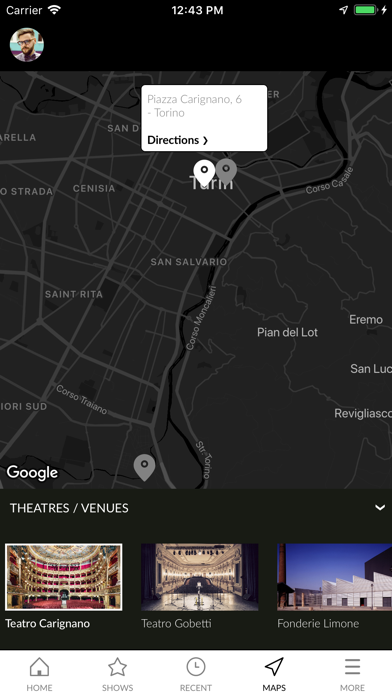Viewport: 392px width, 696px height.
Task: Tap the location arrow in status bar
Action: point(344,10)
